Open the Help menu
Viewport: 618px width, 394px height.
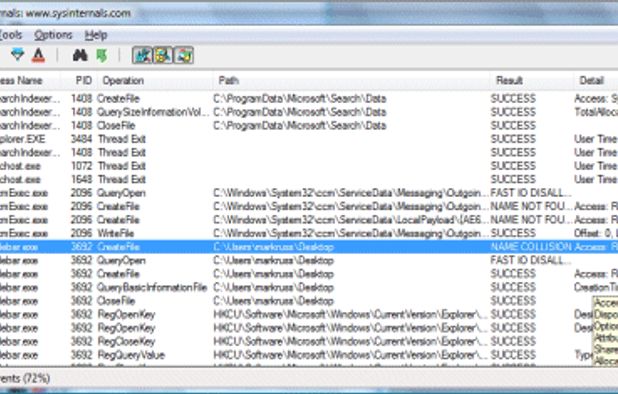coord(96,35)
